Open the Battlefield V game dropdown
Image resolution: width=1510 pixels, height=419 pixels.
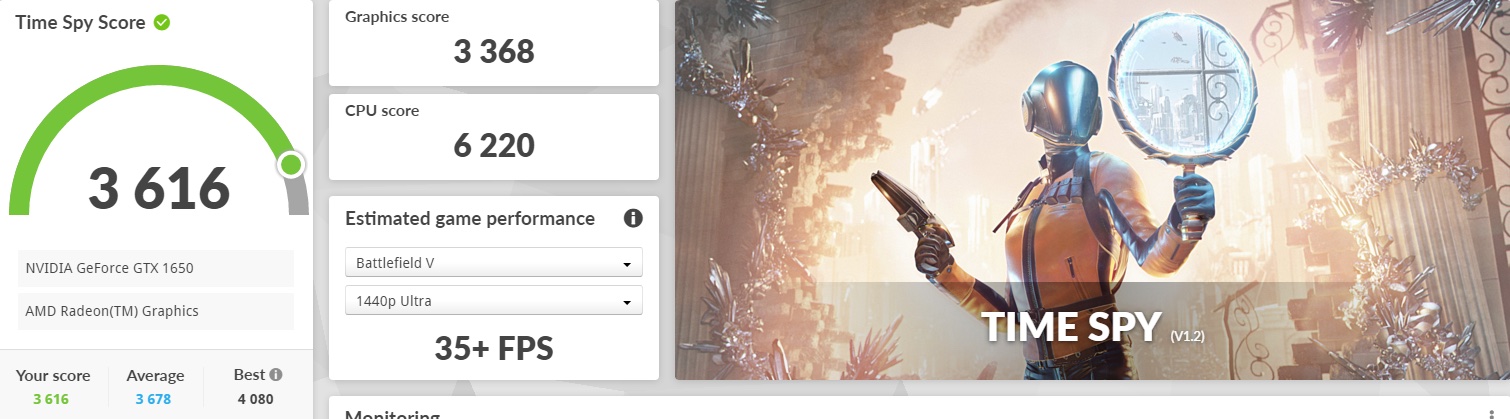tap(494, 263)
